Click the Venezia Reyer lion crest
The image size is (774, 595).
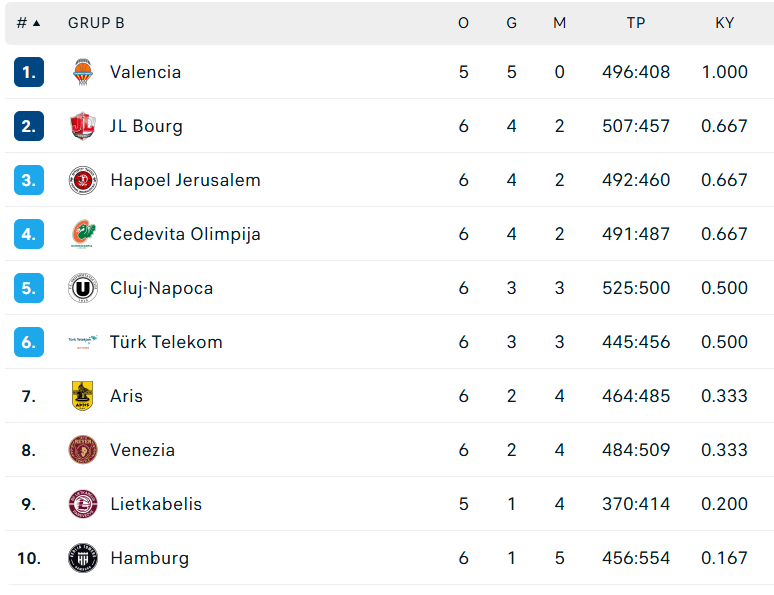[x=82, y=450]
